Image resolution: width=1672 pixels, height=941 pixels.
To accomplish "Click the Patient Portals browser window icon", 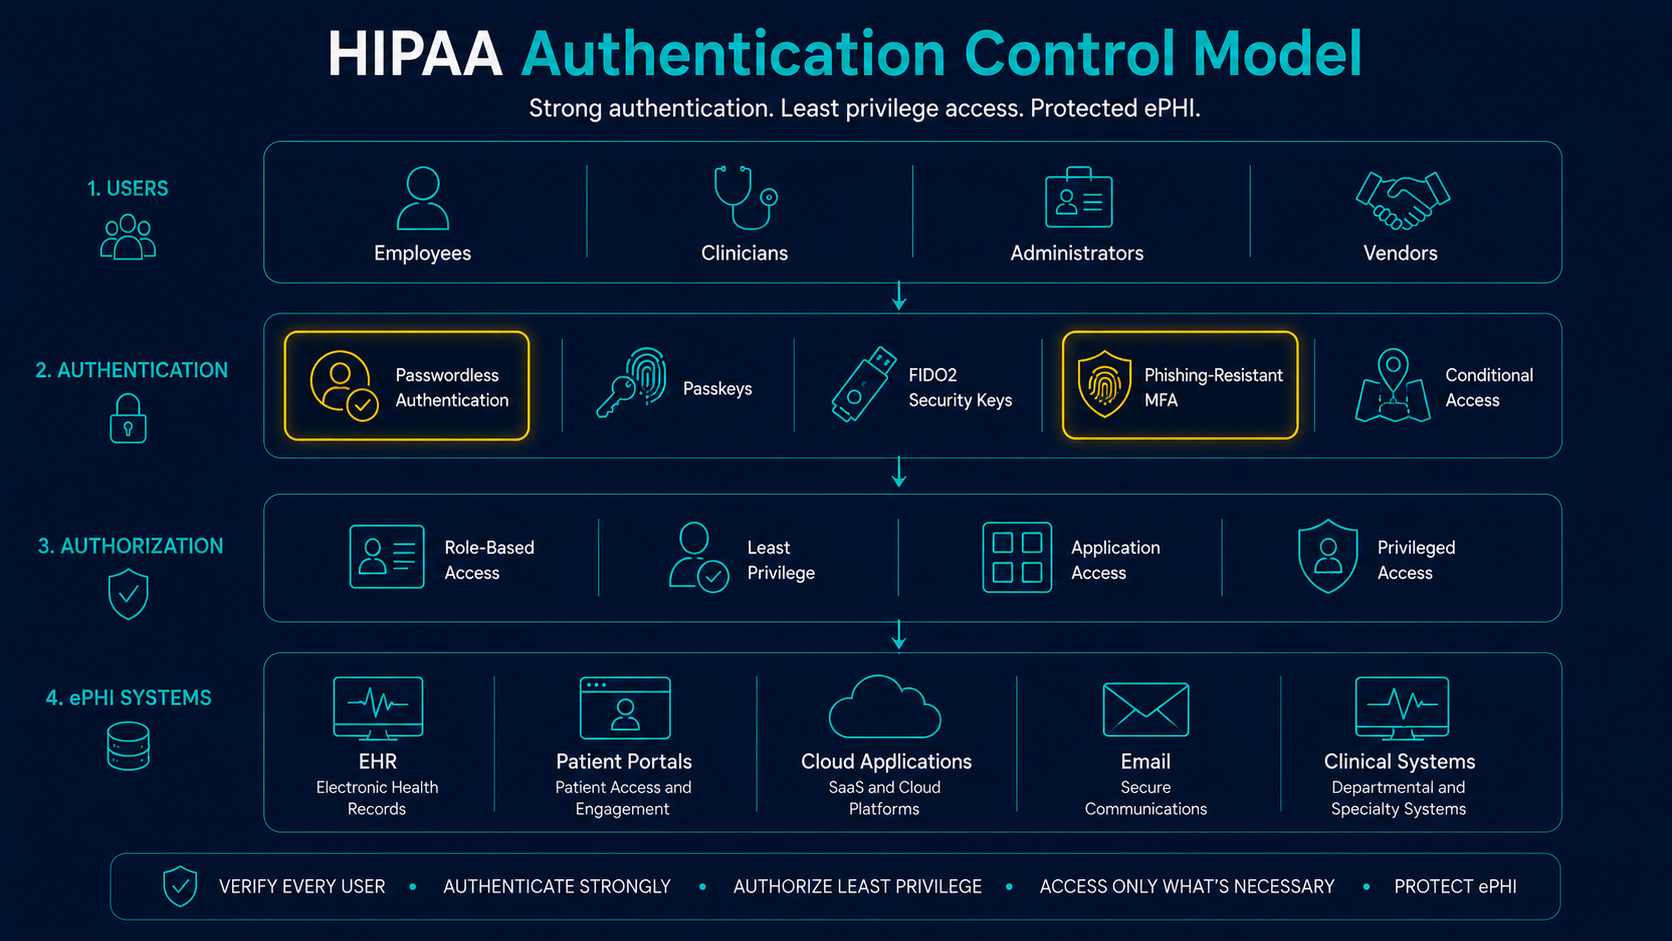I will pyautogui.click(x=625, y=708).
